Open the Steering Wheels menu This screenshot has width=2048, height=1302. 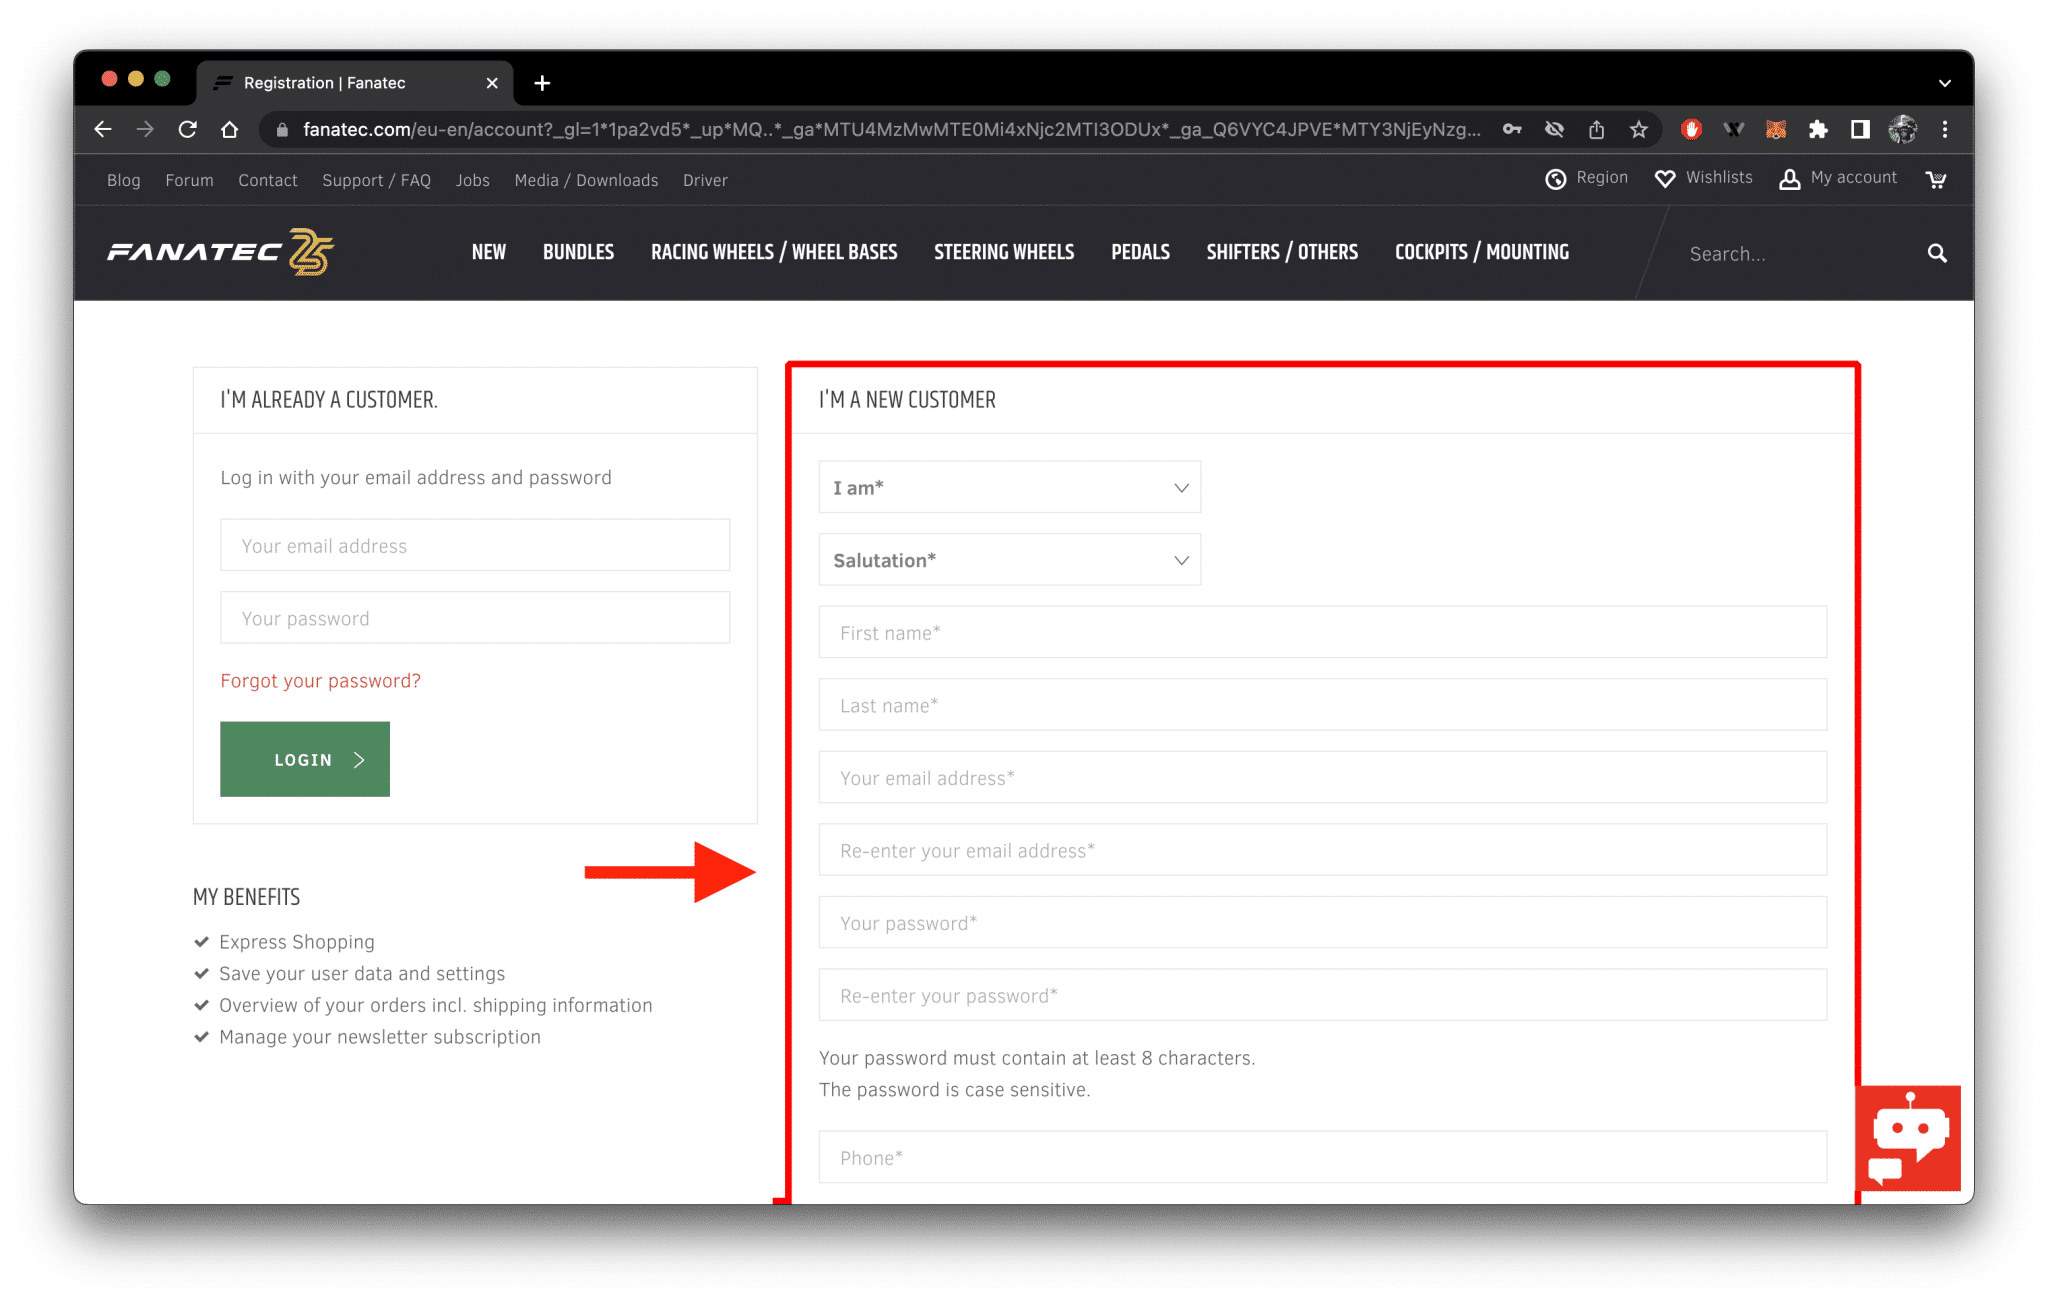(1004, 252)
